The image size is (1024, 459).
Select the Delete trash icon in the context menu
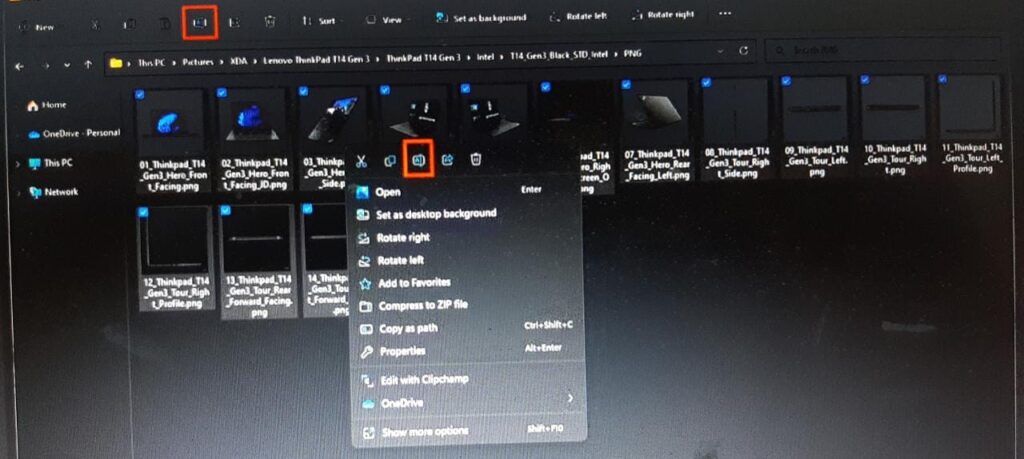coord(477,159)
